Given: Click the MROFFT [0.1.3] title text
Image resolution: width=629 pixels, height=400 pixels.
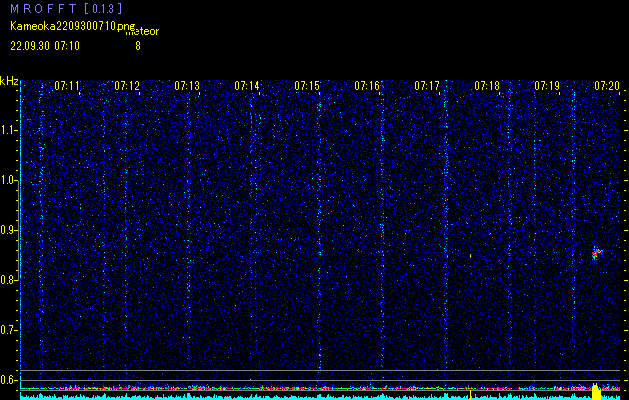Looking at the screenshot, I should coord(66,8).
